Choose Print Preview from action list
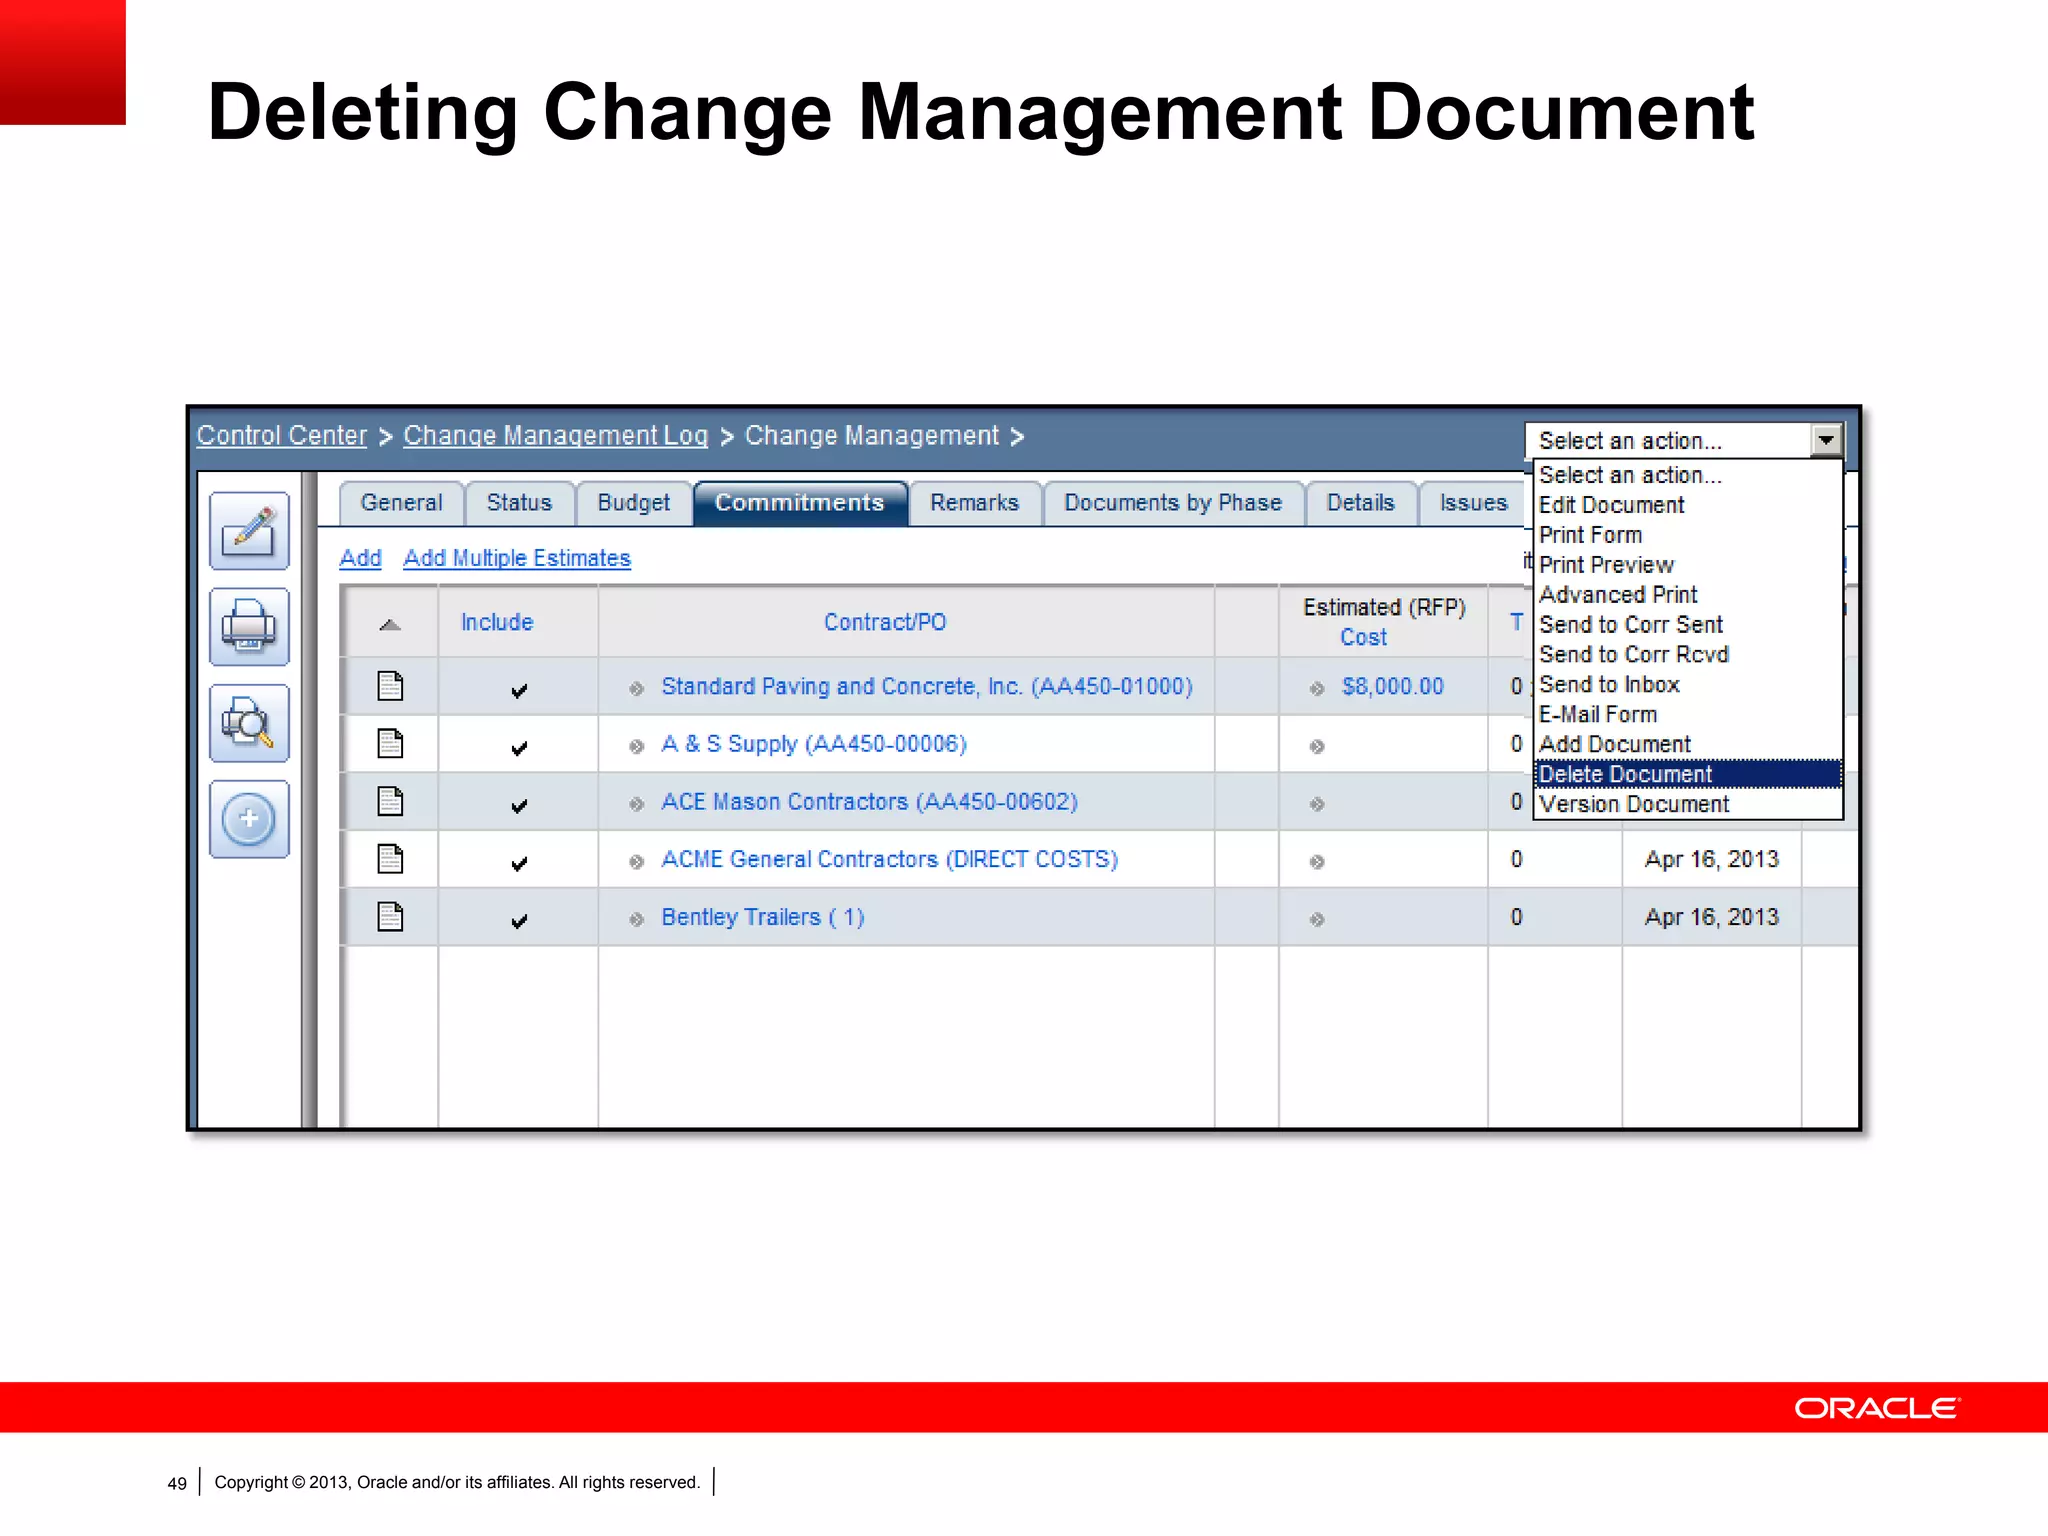The height and width of the screenshot is (1536, 2048). (x=1688, y=565)
